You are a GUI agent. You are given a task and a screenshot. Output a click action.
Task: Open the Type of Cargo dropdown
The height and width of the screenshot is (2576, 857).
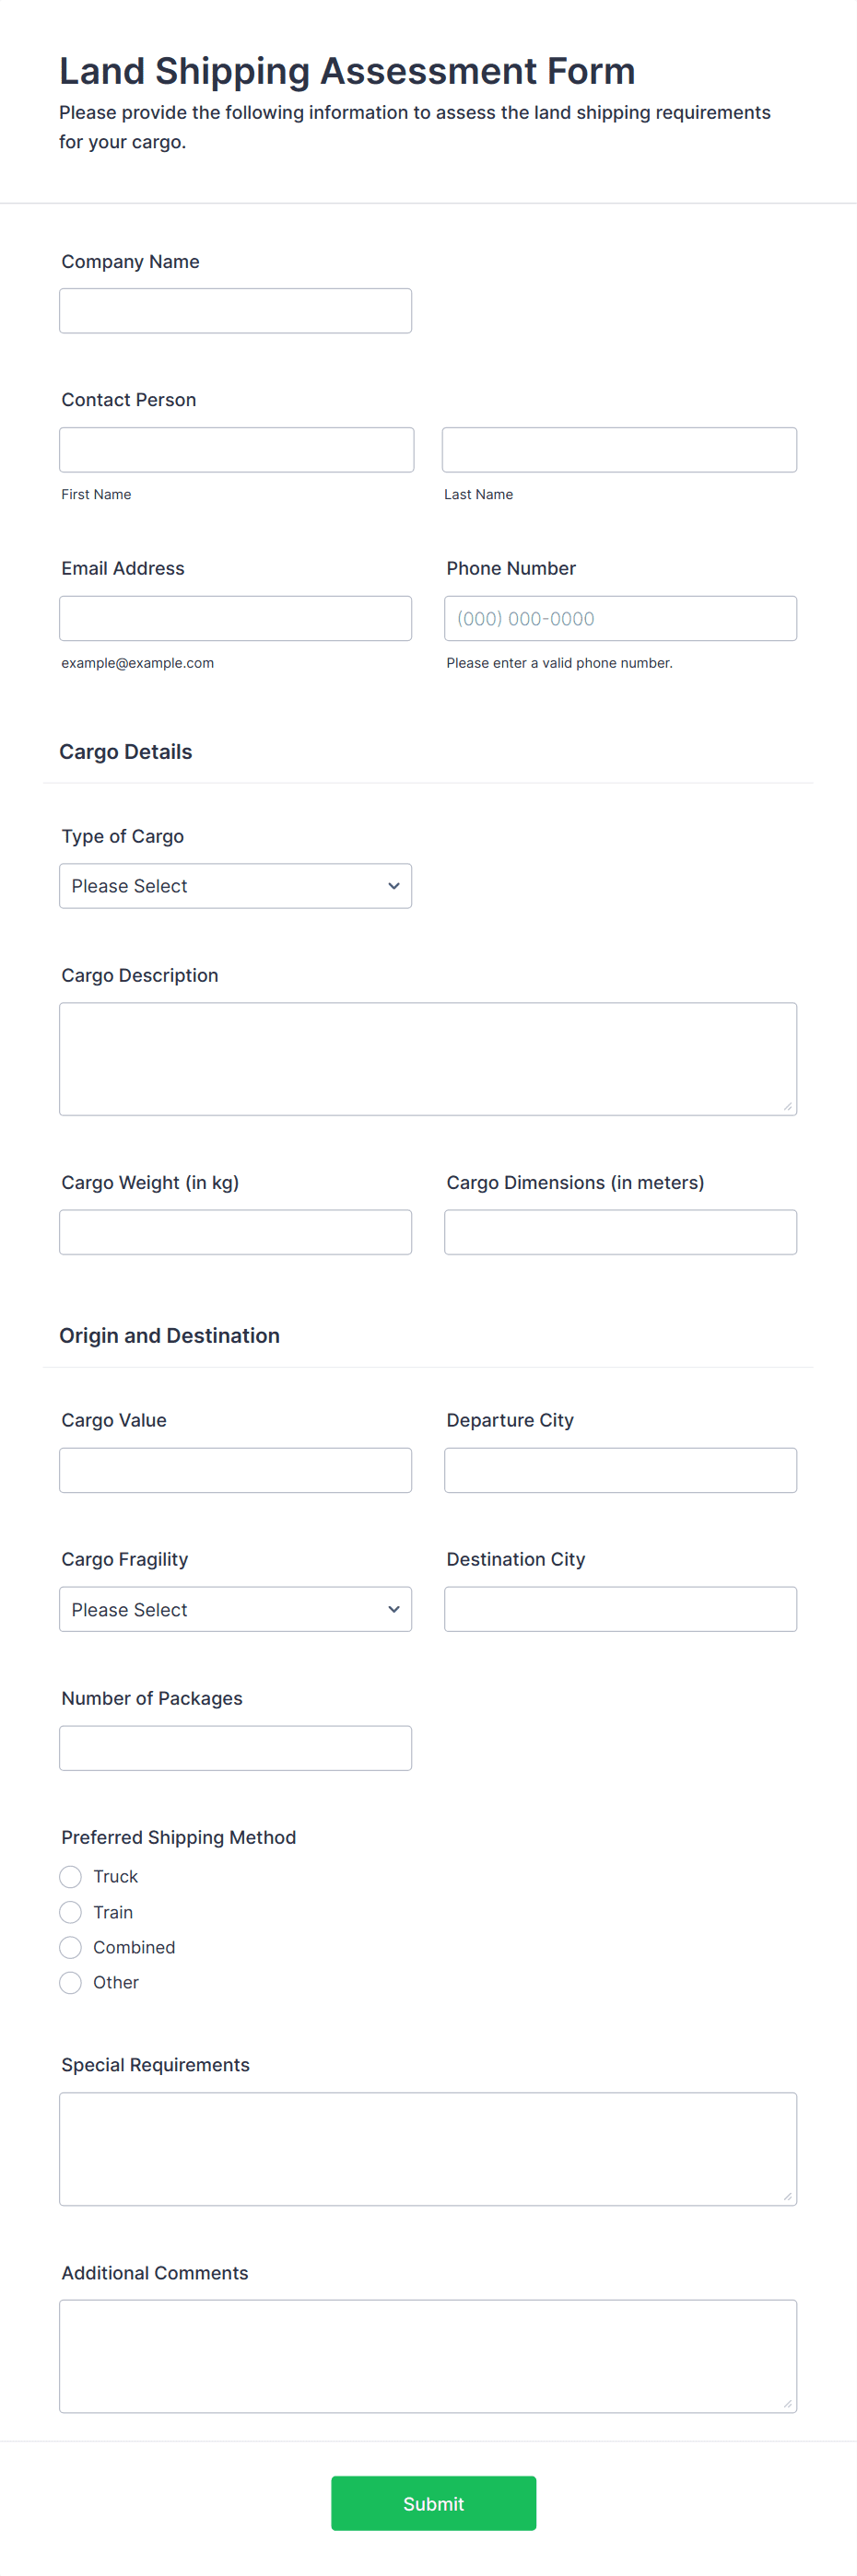[235, 885]
